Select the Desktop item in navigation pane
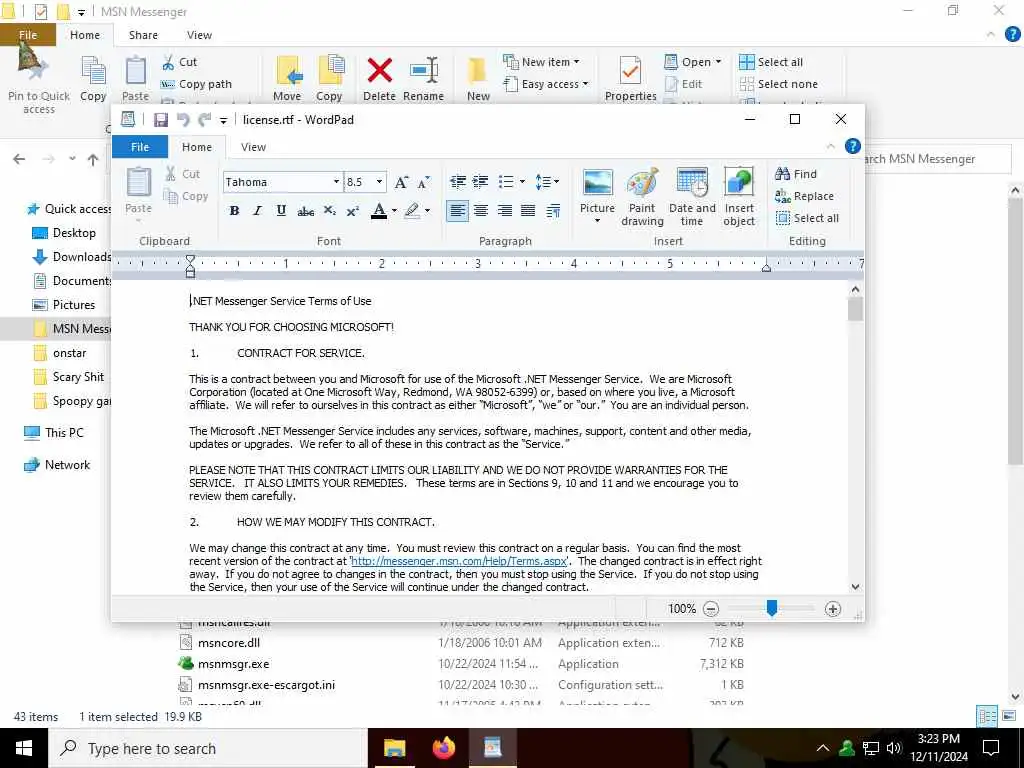Image resolution: width=1024 pixels, height=768 pixels. pos(64,232)
